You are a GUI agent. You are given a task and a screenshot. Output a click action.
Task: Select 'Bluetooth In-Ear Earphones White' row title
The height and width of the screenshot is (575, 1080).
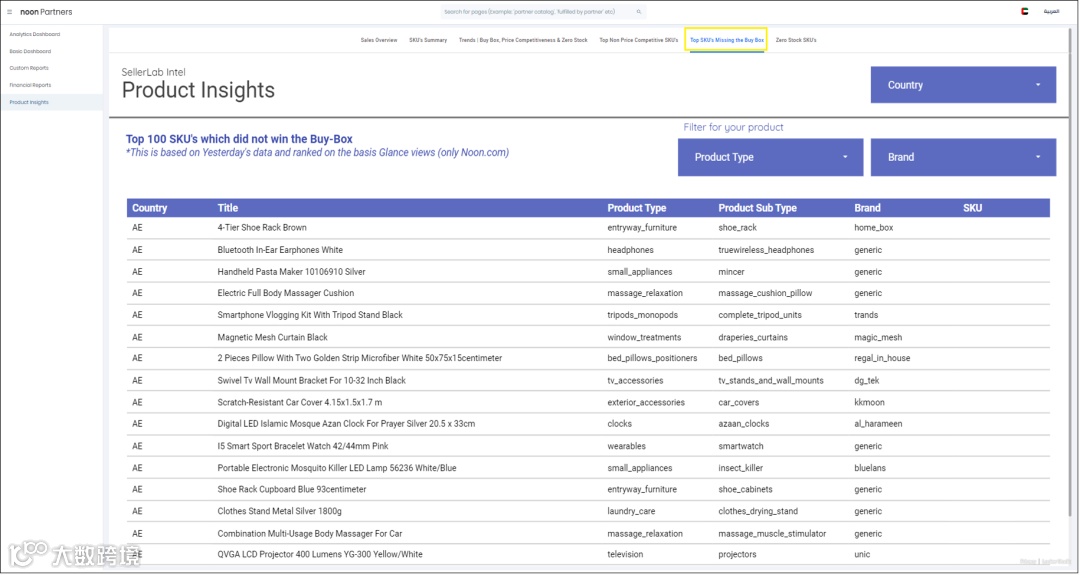click(x=280, y=250)
